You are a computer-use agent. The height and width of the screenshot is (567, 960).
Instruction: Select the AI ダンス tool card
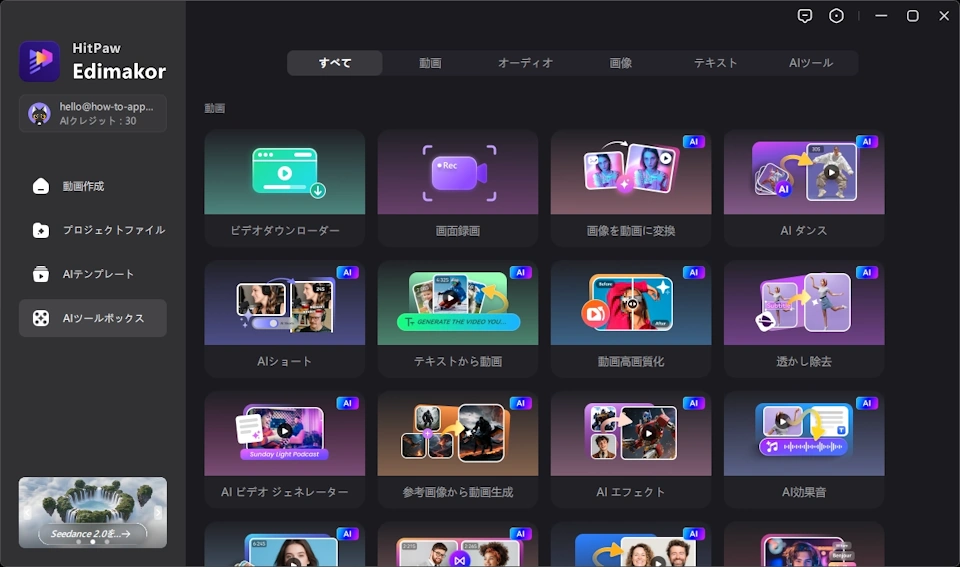tap(804, 188)
